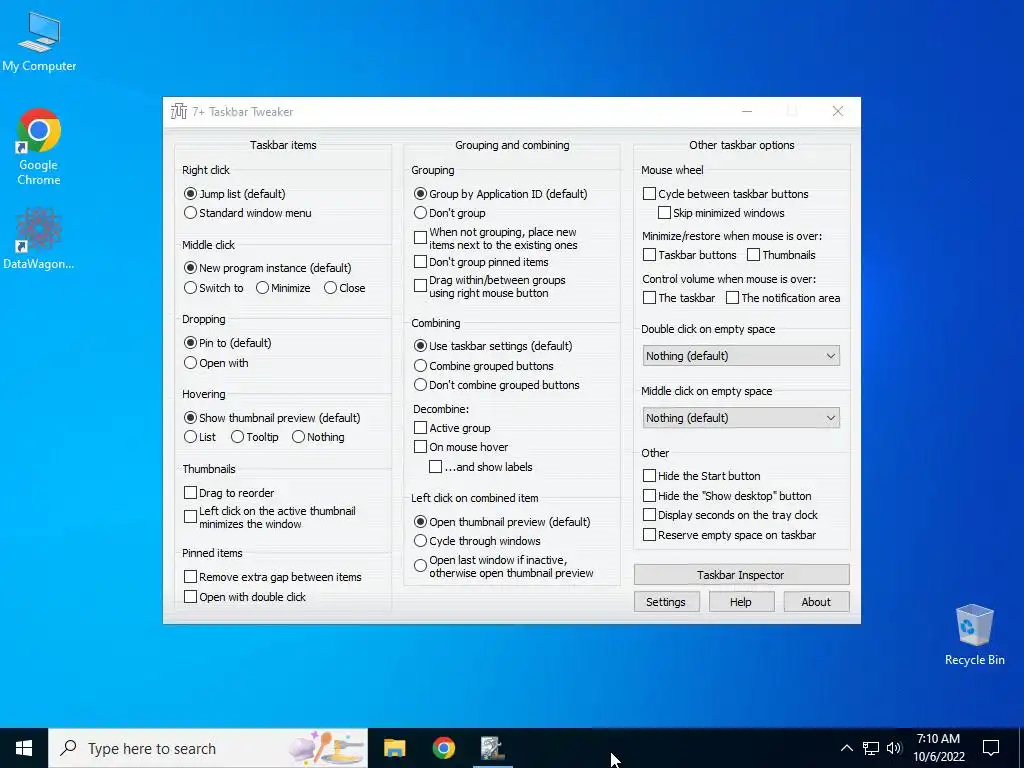The image size is (1024, 768).
Task: Select Cycle through windows option
Action: pos(477,541)
